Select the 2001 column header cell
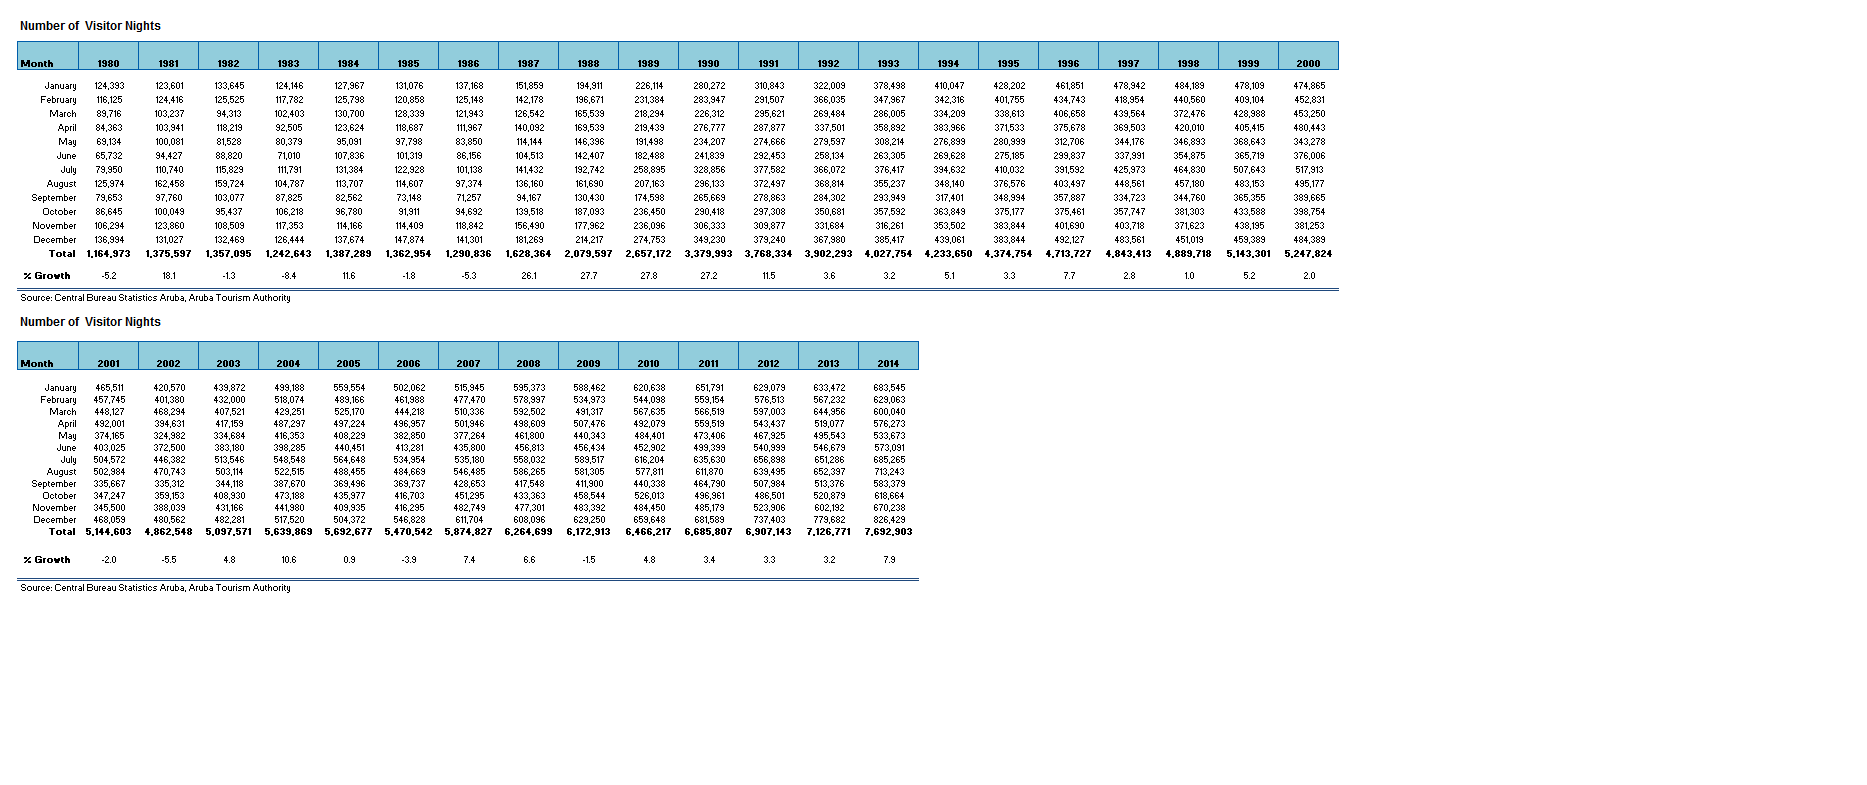Image resolution: width=1867 pixels, height=785 pixels. click(108, 363)
